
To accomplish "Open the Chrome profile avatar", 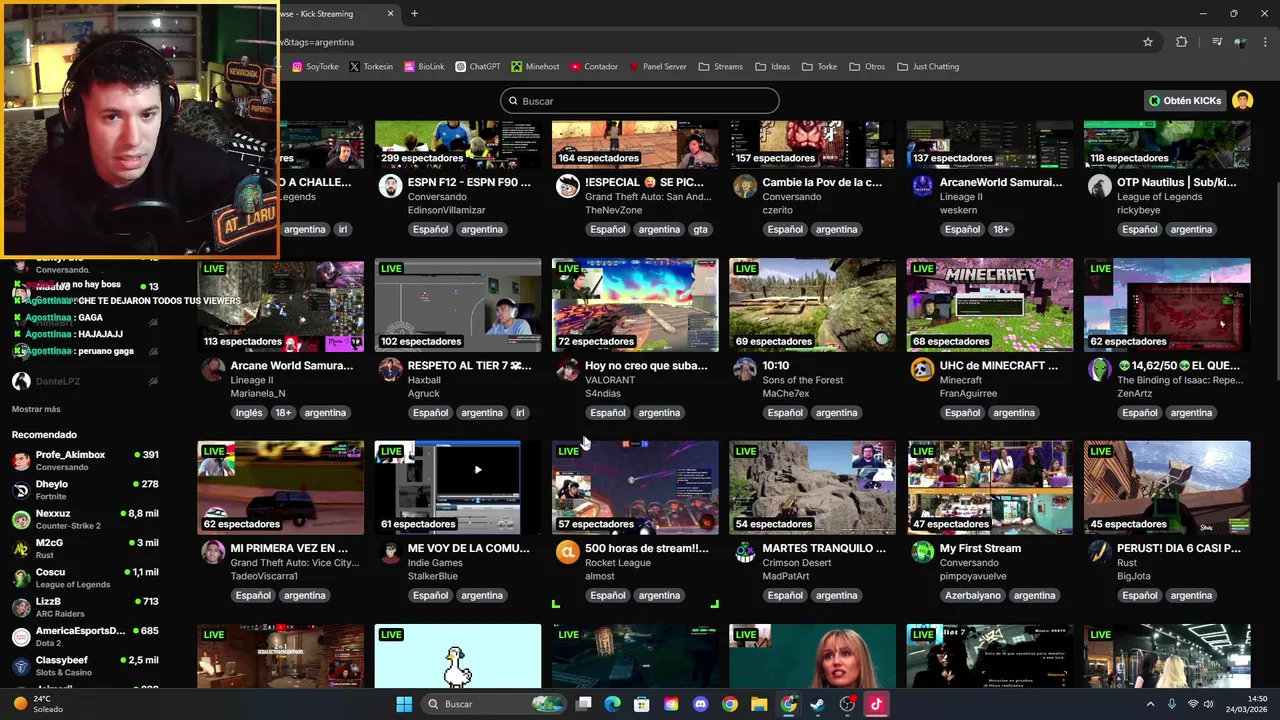I will tap(1241, 42).
